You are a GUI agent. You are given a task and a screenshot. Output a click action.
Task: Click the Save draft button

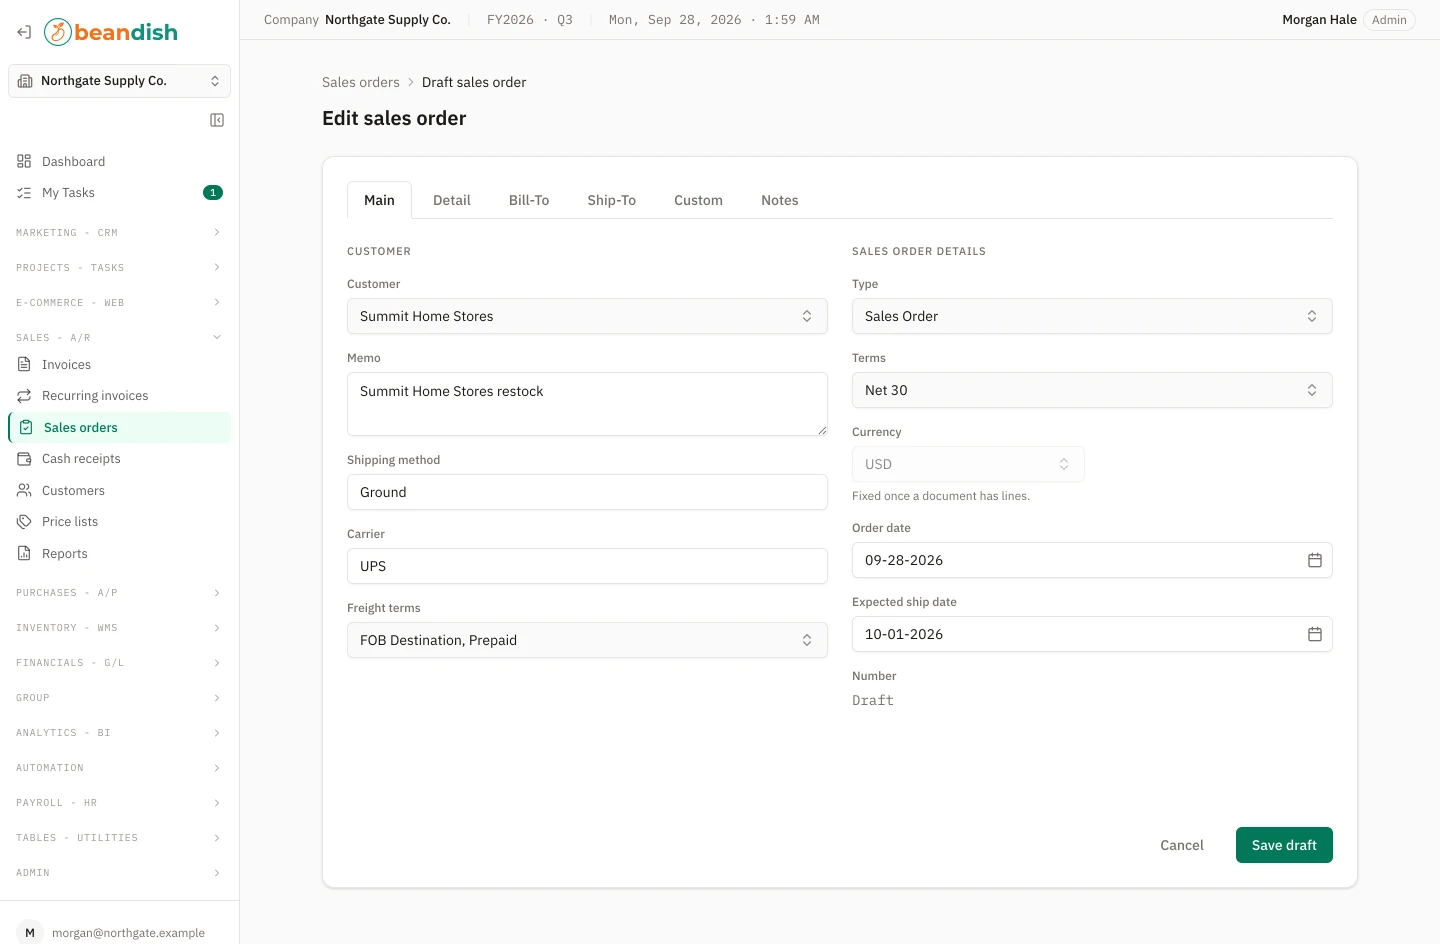coord(1284,845)
